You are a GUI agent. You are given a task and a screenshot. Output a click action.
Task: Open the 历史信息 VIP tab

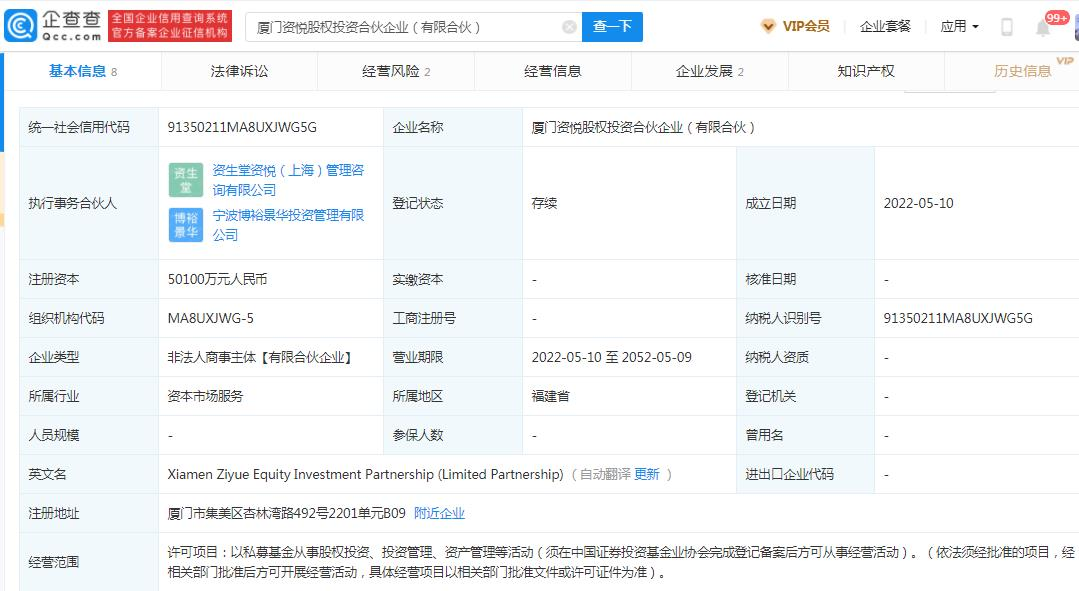tap(1022, 71)
